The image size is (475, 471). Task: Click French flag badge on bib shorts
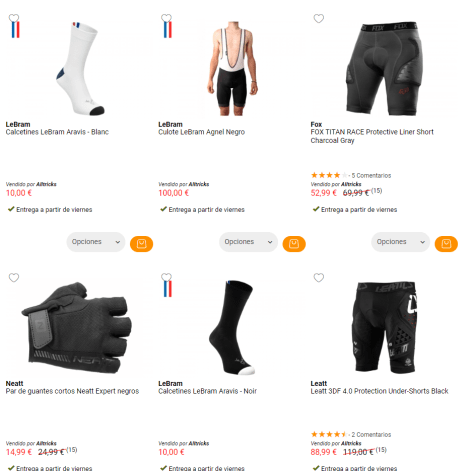[168, 30]
